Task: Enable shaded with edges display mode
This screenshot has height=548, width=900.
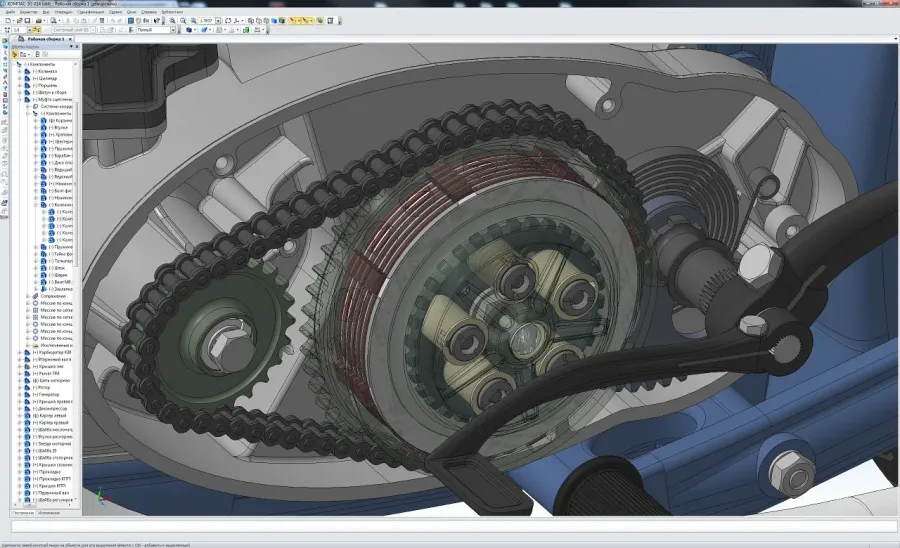Action: 282,21
